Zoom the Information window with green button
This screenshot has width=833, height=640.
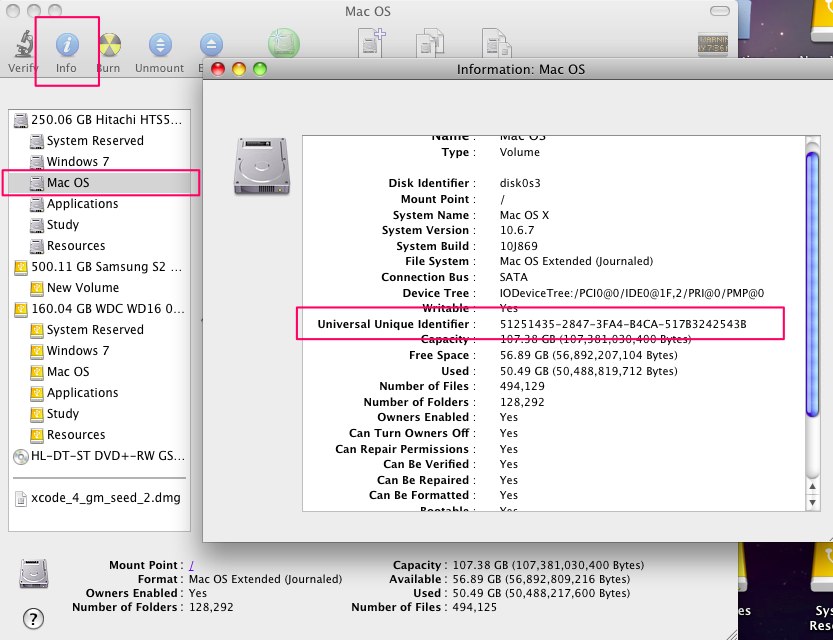[x=260, y=69]
